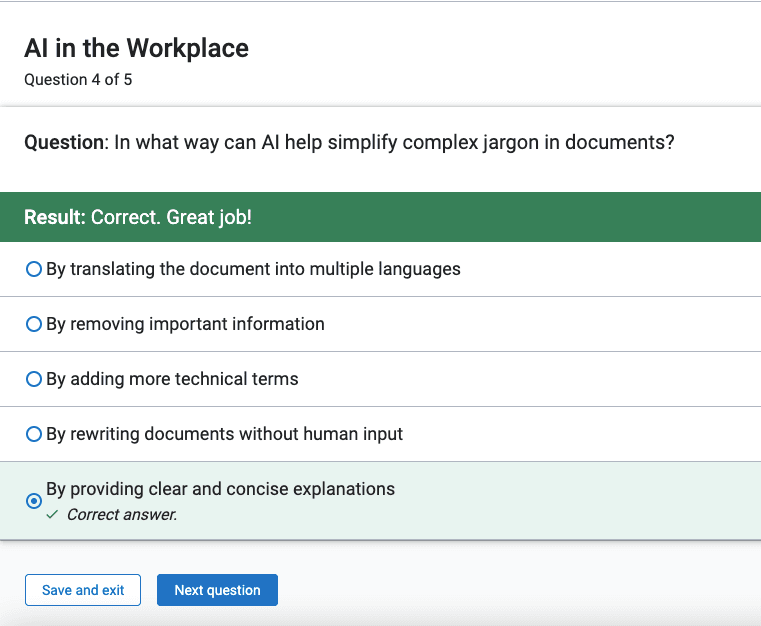Click the bold 'Question' label
Screen dimensions: 761x626
[x=65, y=143]
